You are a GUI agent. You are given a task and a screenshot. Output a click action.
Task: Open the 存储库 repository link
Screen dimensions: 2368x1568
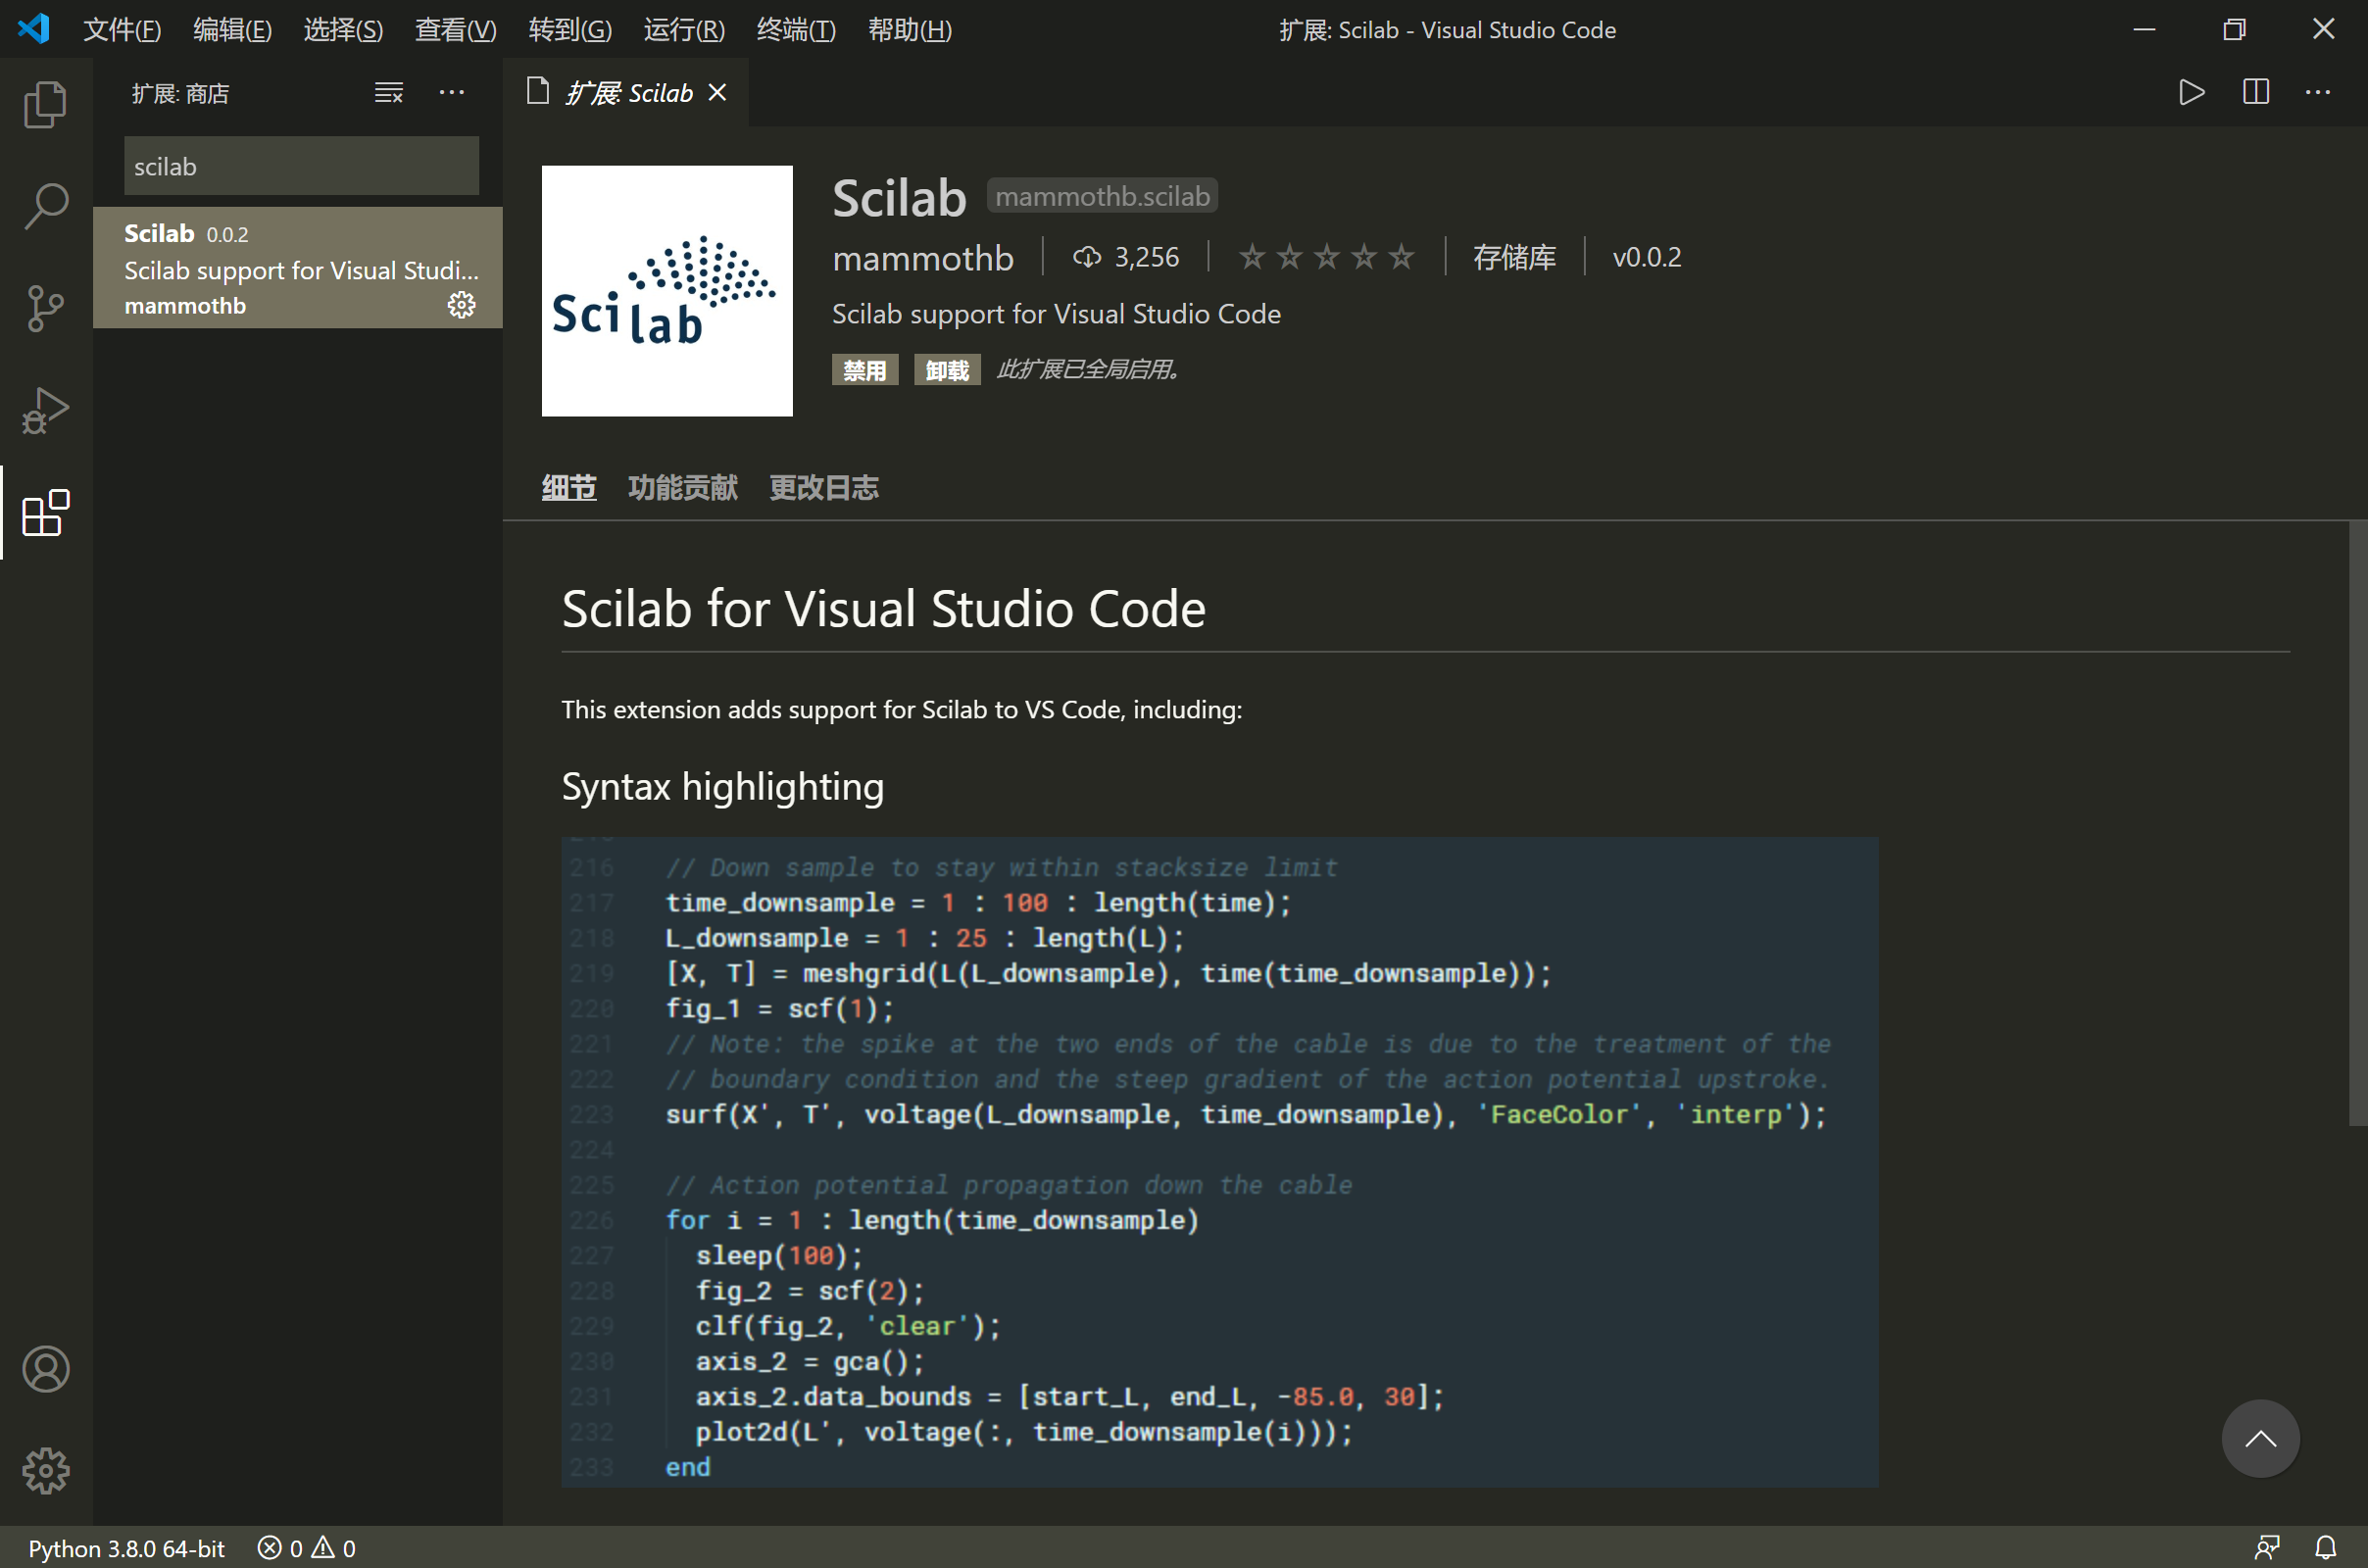tap(1514, 257)
